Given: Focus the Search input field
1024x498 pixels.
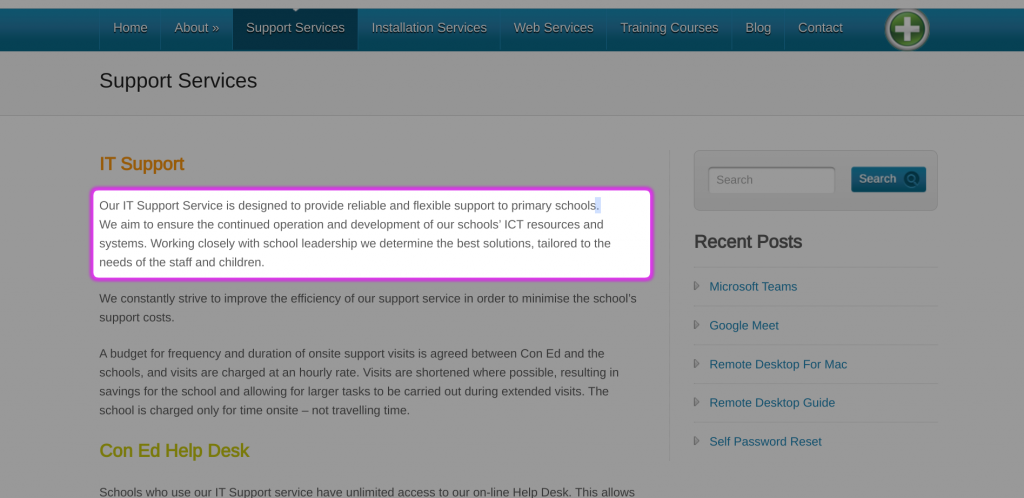Looking at the screenshot, I should (771, 179).
